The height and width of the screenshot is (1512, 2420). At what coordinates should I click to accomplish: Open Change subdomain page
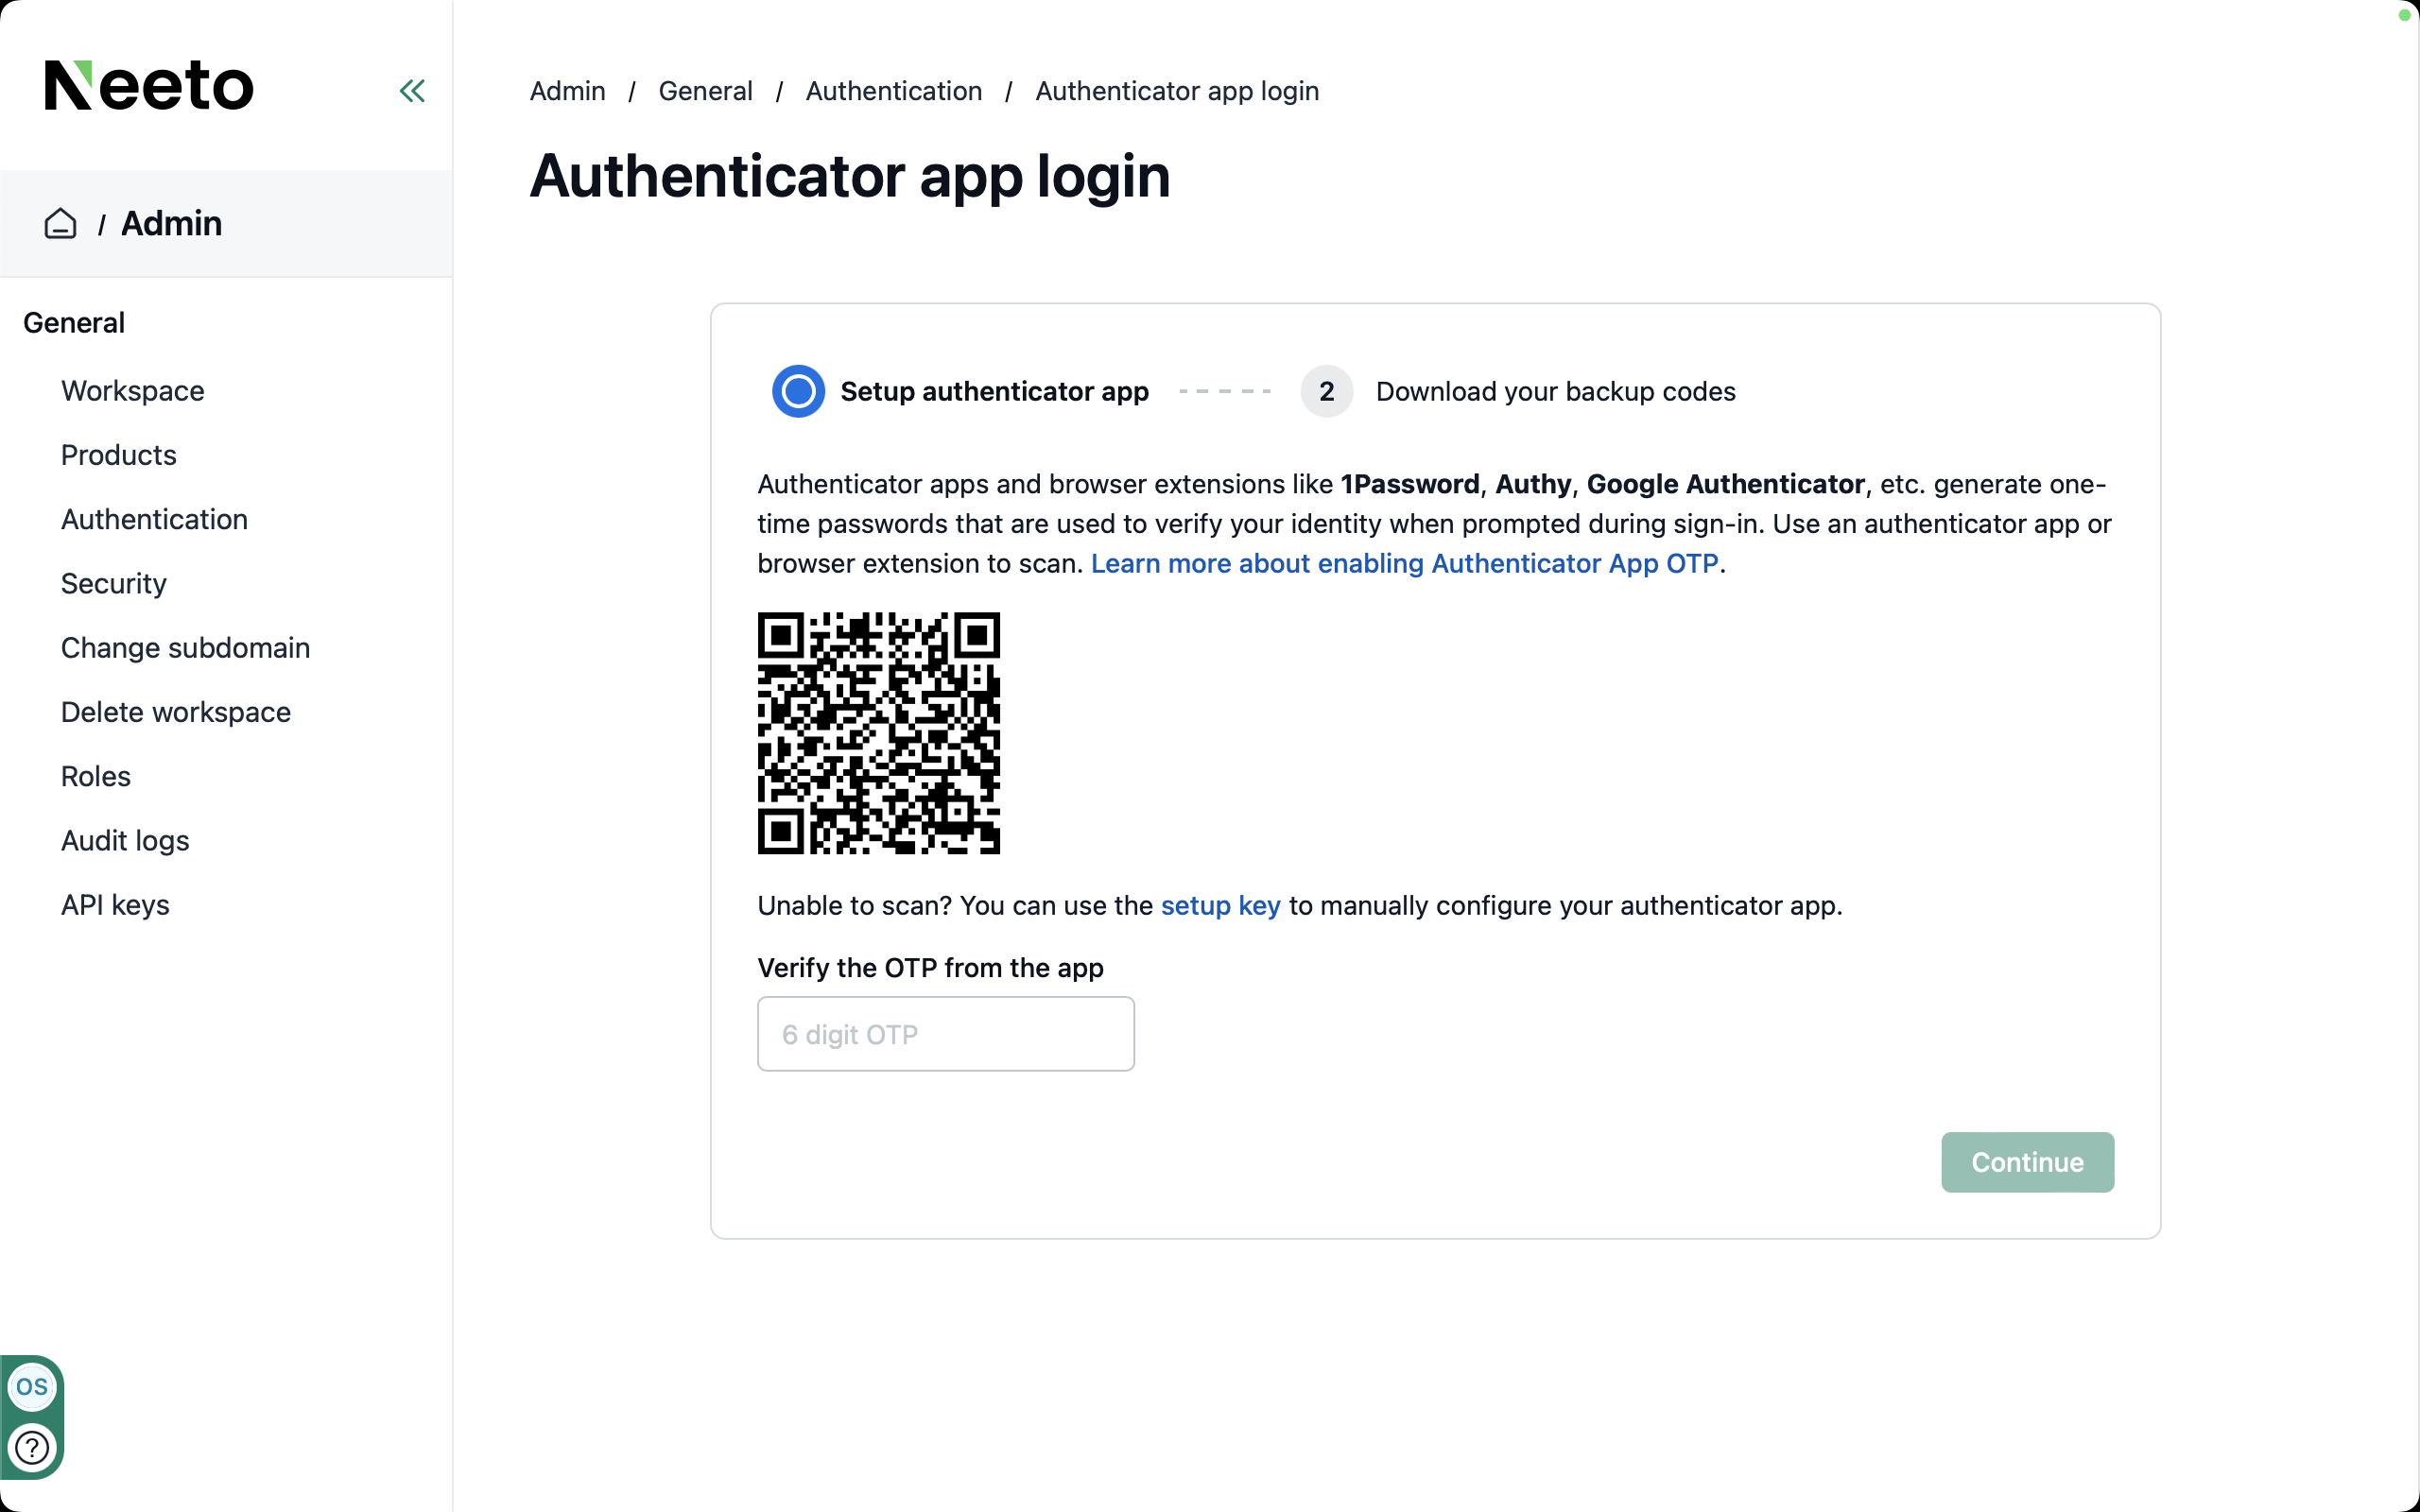click(x=185, y=648)
